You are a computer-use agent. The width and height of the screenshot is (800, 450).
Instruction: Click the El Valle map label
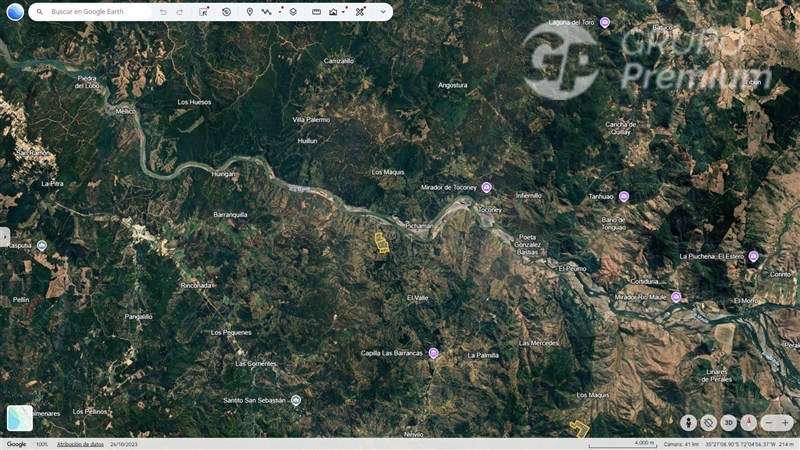click(418, 298)
